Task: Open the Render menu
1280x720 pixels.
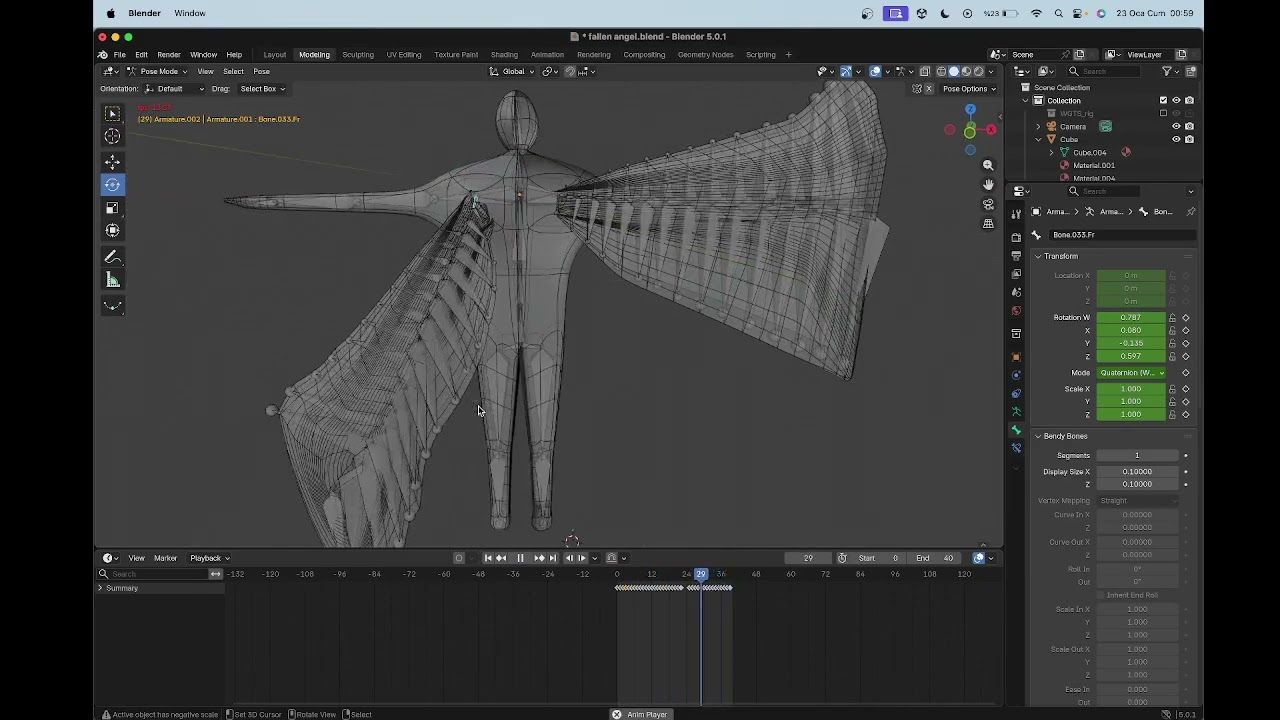Action: [168, 55]
